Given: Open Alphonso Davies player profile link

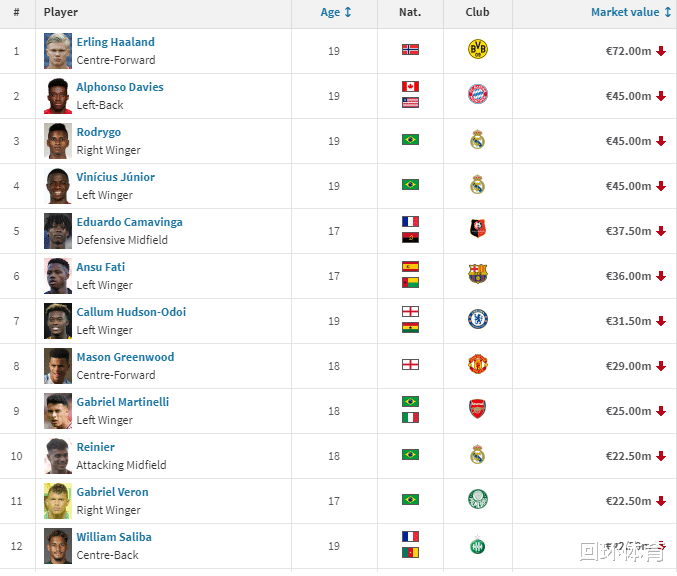Looking at the screenshot, I should point(120,87).
